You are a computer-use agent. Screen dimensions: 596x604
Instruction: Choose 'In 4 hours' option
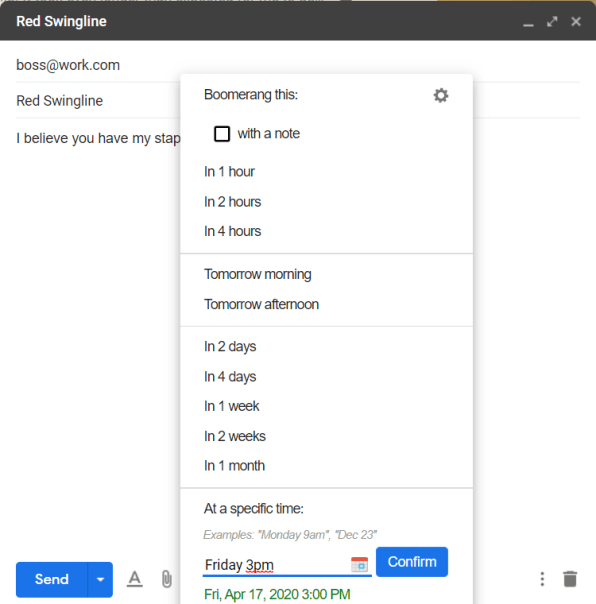click(232, 232)
